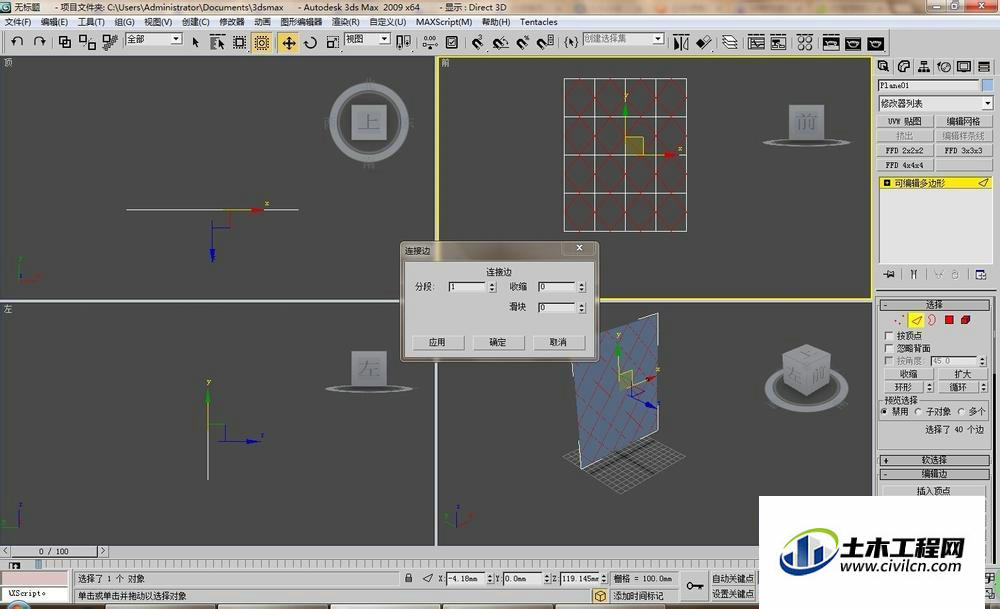
Task: Toggle the Percent Snap icon
Action: [x=523, y=43]
